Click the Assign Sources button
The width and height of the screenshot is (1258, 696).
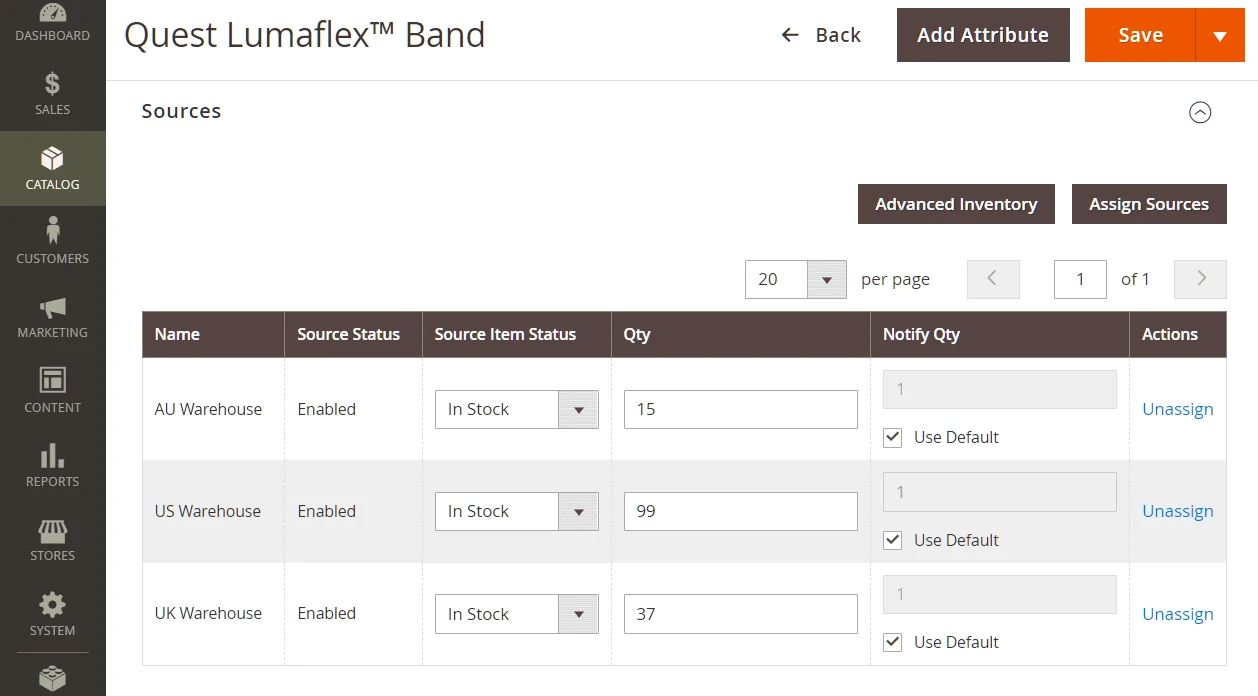[1149, 204]
